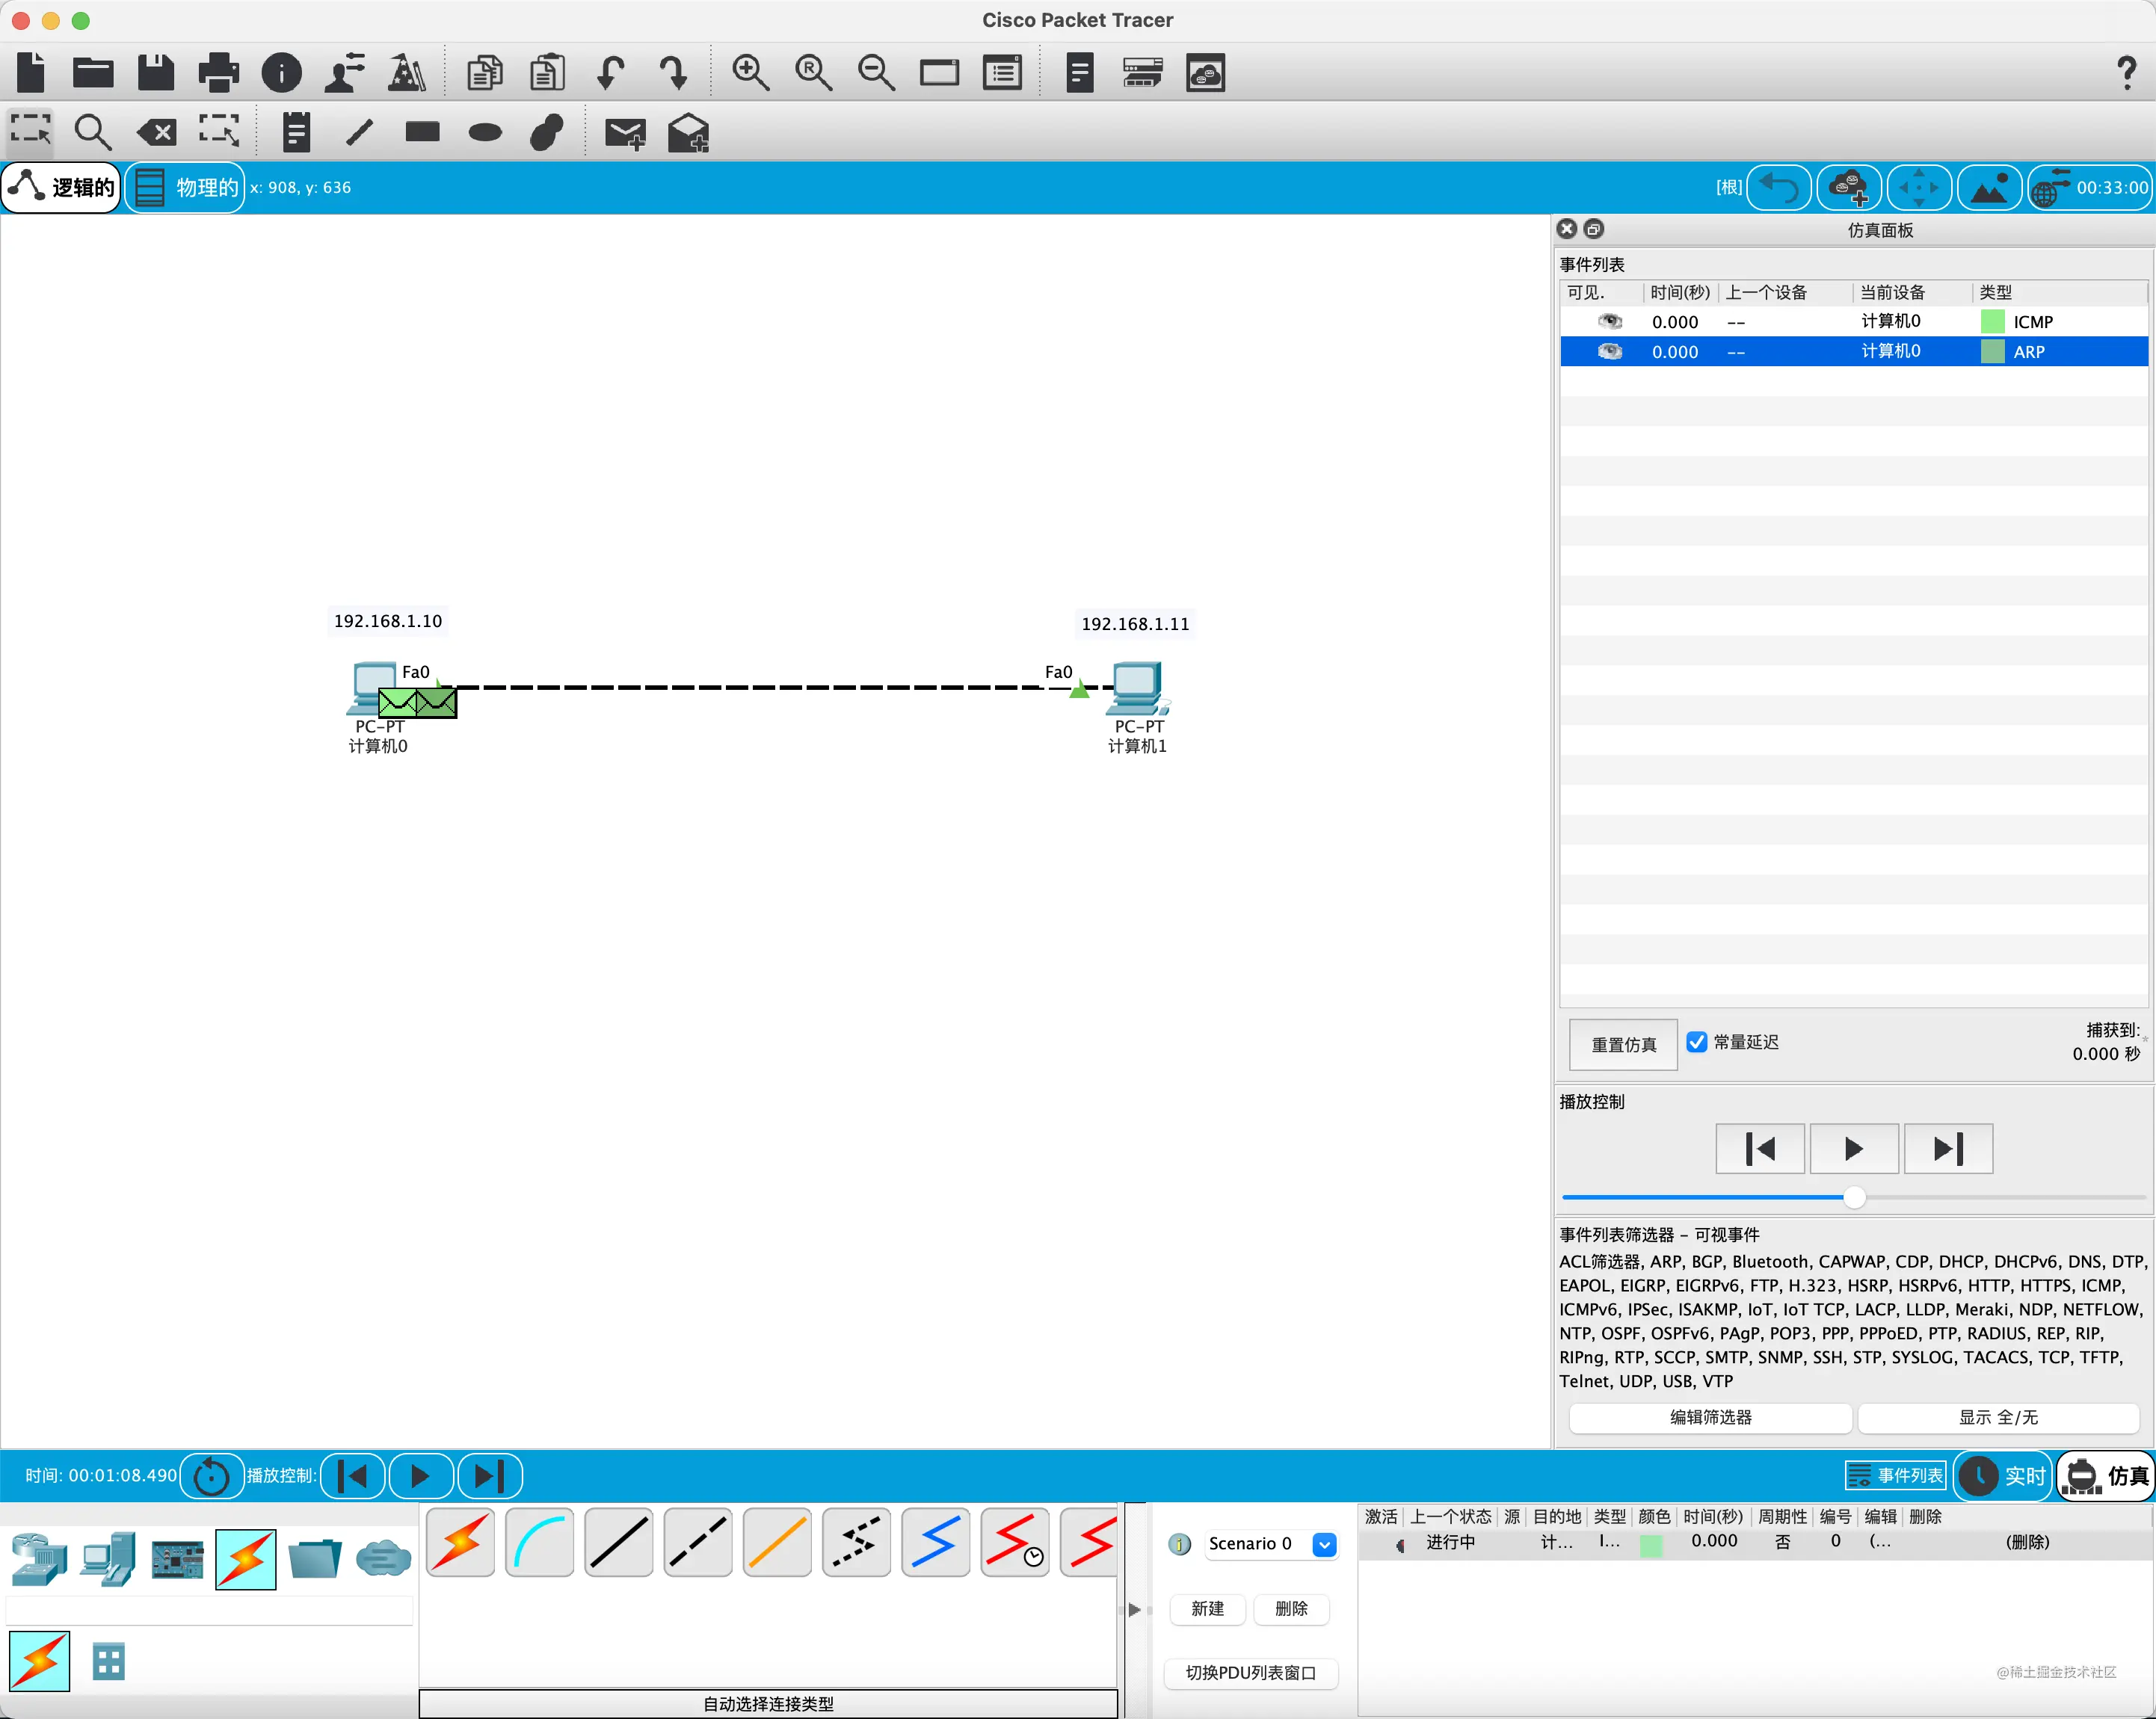Viewport: 2156px width, 1719px height.
Task: Add a simple PDU envelope
Action: [x=626, y=132]
